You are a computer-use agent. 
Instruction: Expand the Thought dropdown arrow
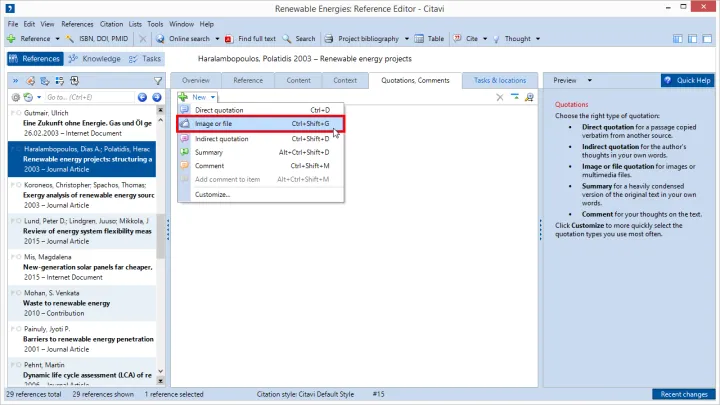pyautogui.click(x=538, y=39)
